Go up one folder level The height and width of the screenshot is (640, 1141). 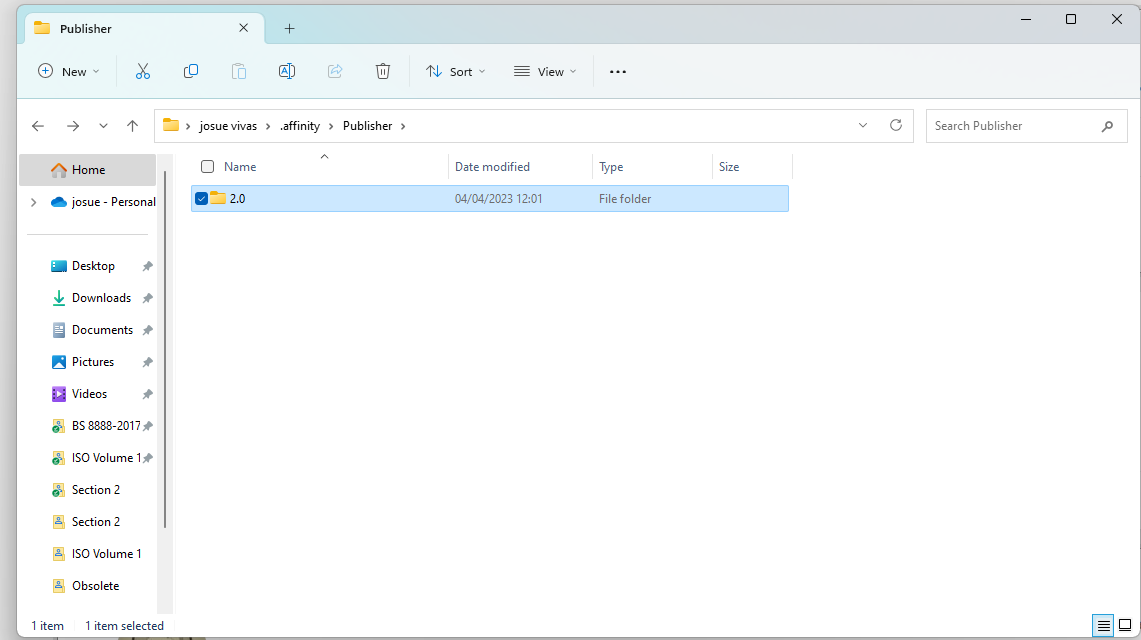click(132, 126)
